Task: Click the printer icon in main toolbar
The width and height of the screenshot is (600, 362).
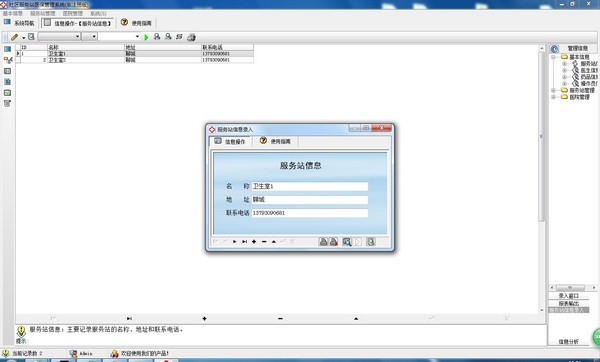Action: coord(191,37)
